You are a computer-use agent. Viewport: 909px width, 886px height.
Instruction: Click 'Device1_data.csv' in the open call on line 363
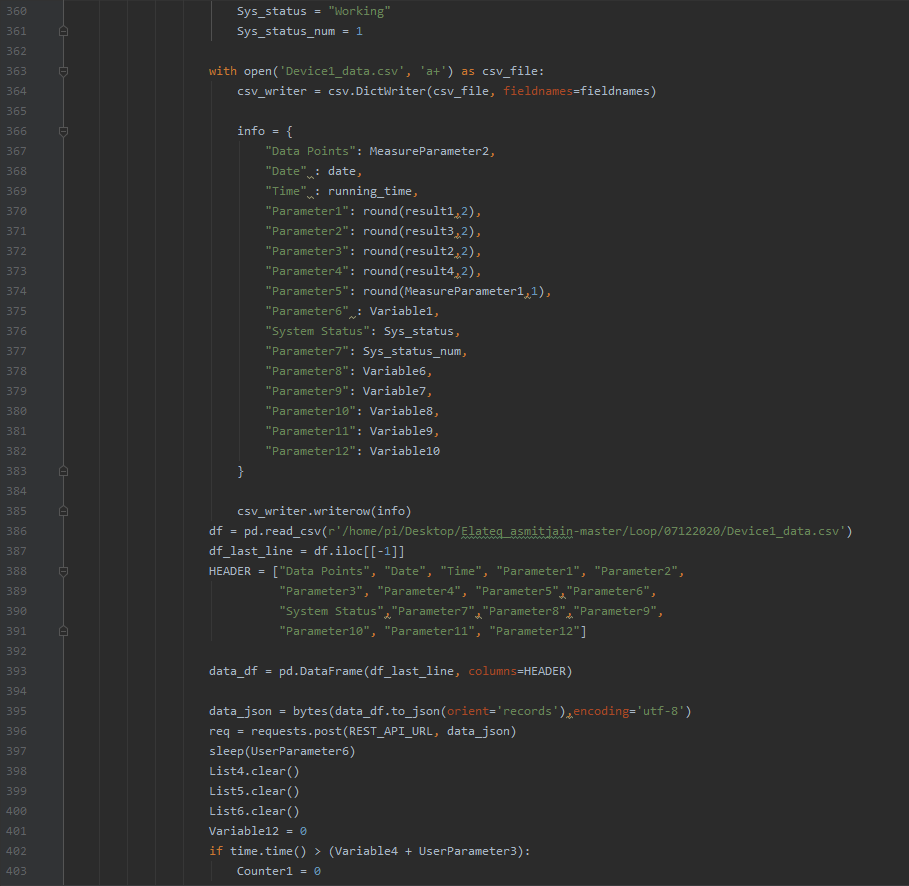coord(342,71)
